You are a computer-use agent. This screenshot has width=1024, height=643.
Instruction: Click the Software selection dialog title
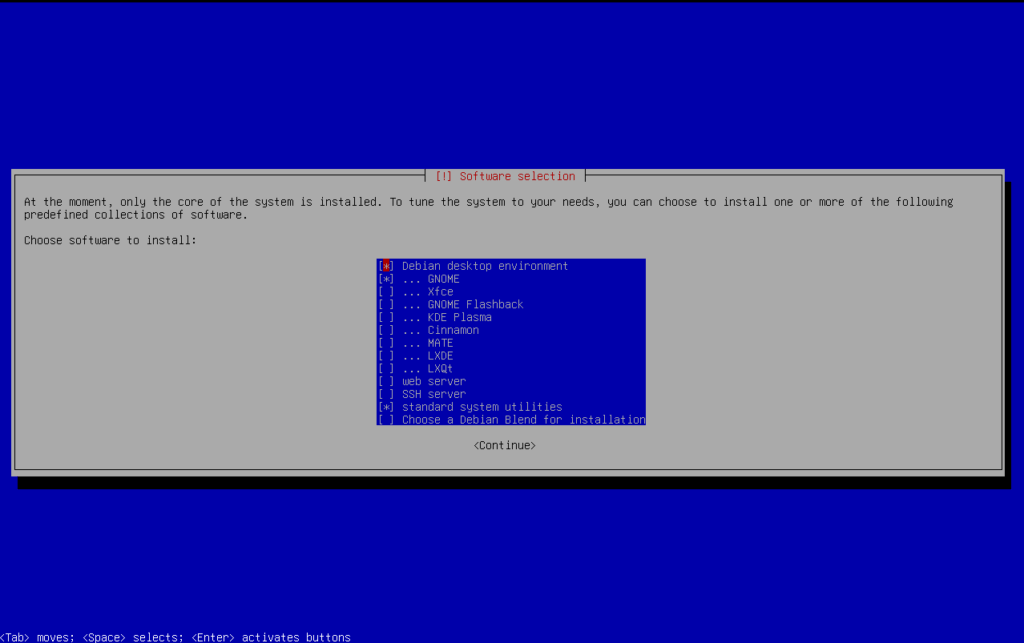(x=505, y=175)
